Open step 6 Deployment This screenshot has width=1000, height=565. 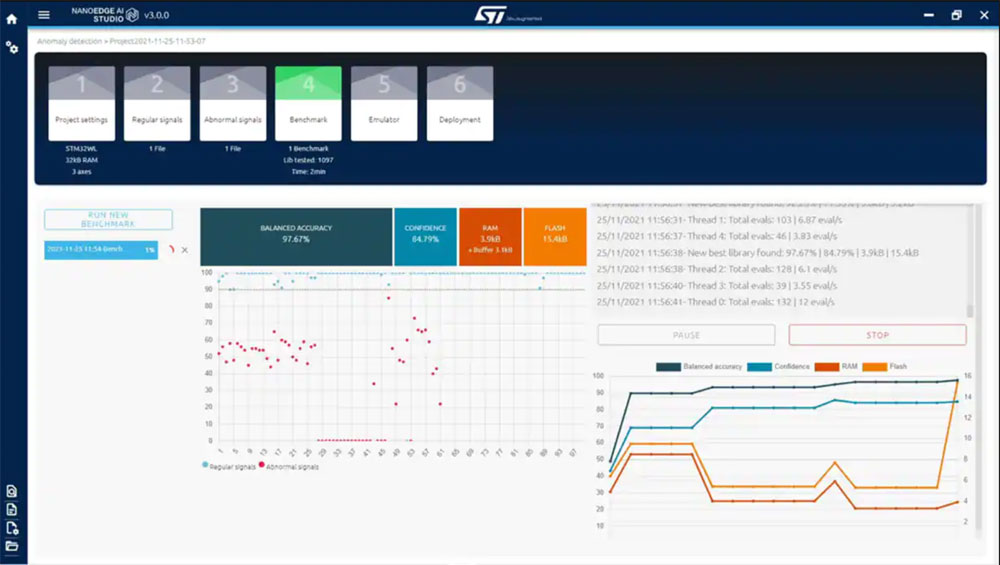[x=460, y=103]
